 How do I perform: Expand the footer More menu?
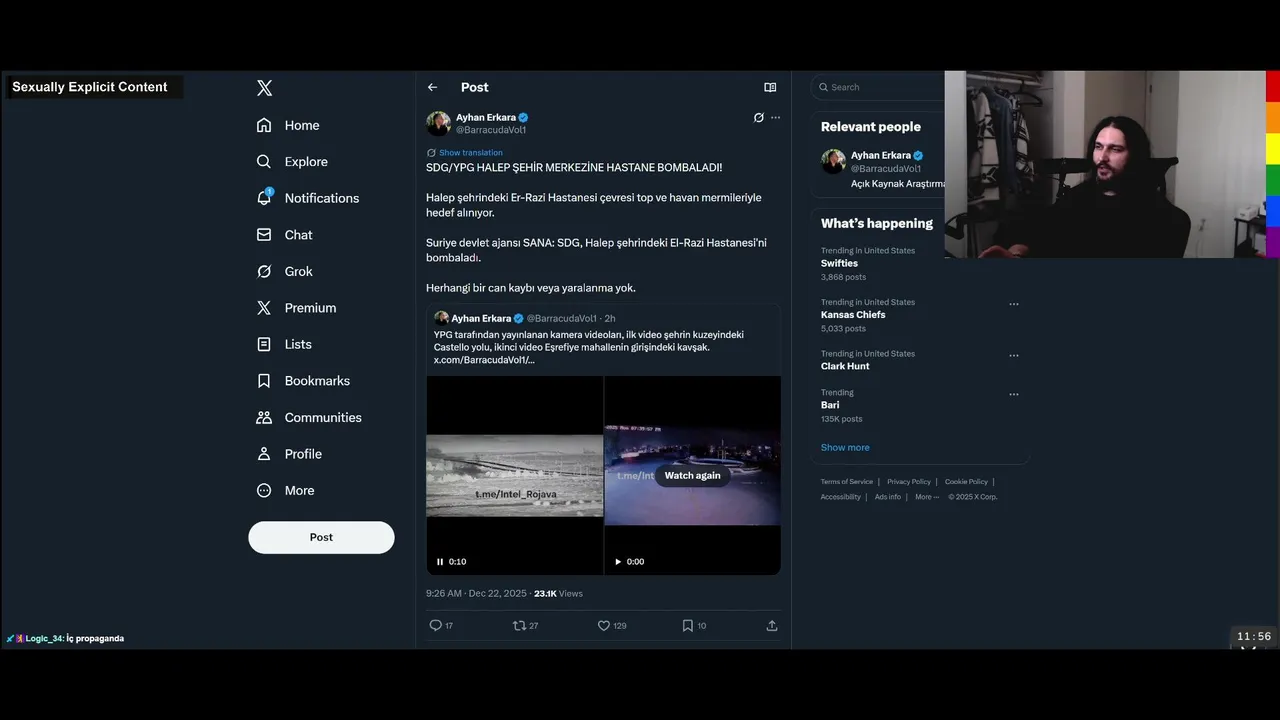(x=927, y=497)
